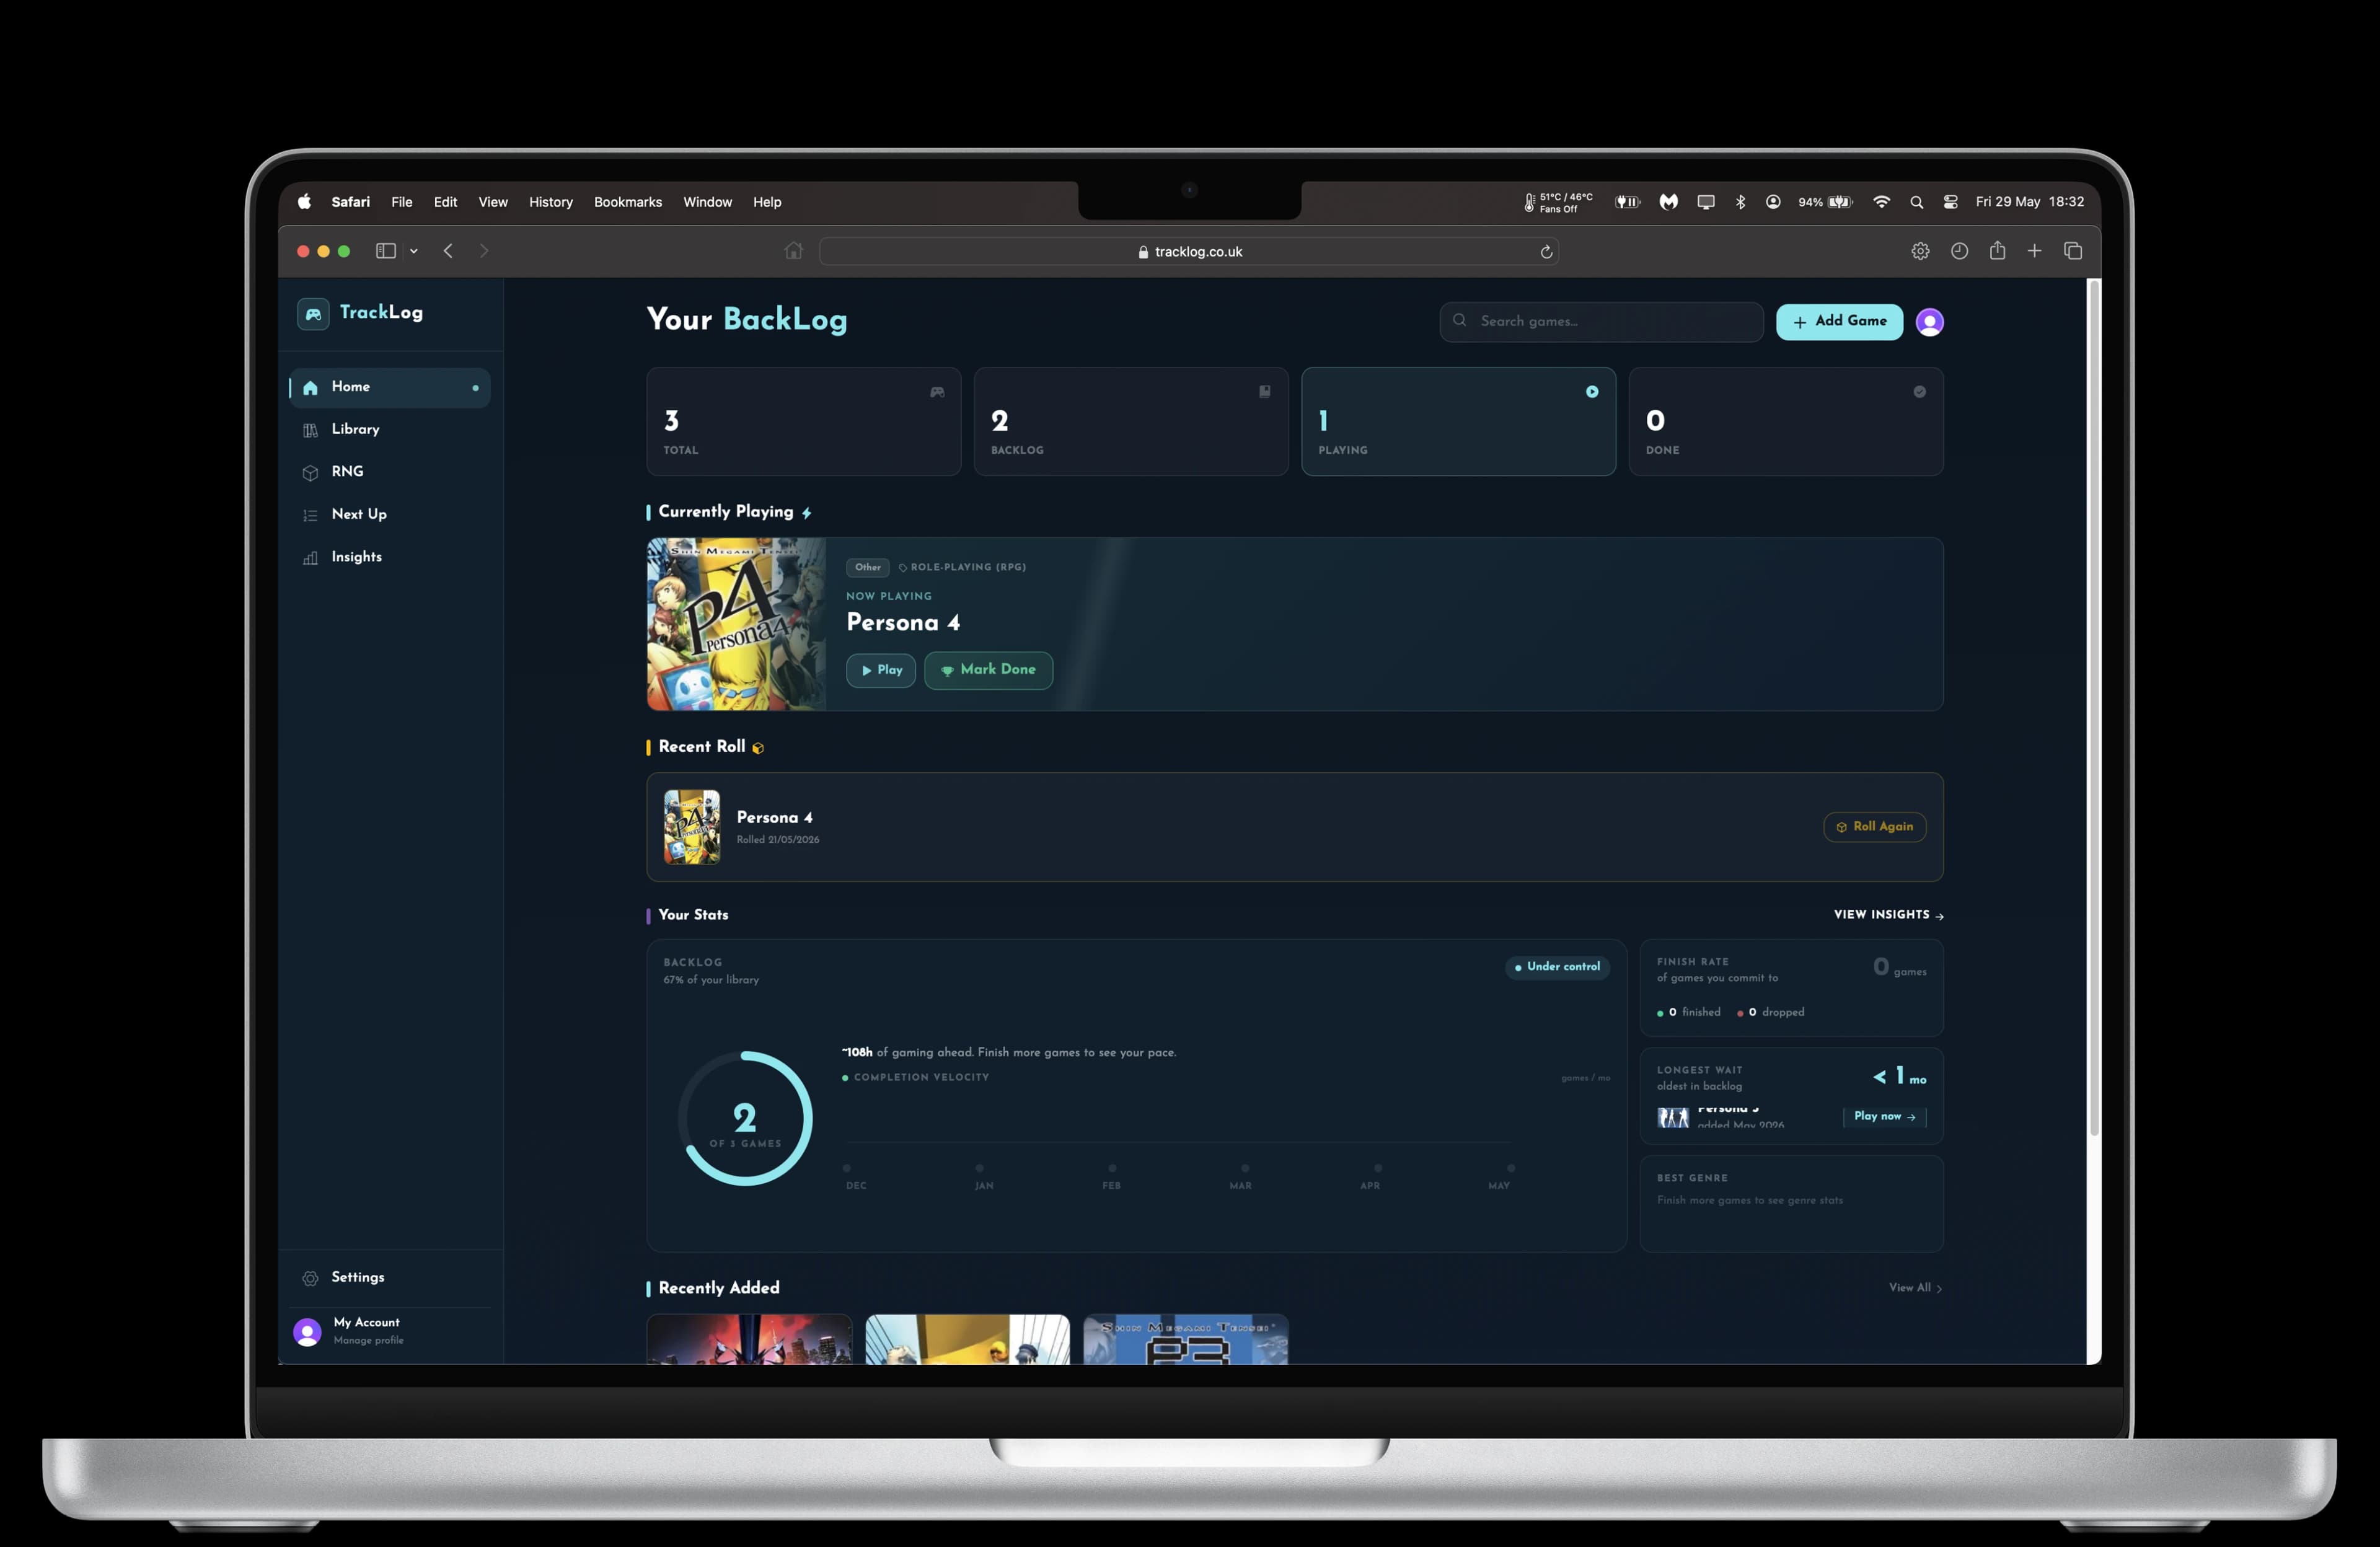Click the display mirroring menu bar icon
Image resolution: width=2380 pixels, height=1547 pixels.
click(1706, 202)
